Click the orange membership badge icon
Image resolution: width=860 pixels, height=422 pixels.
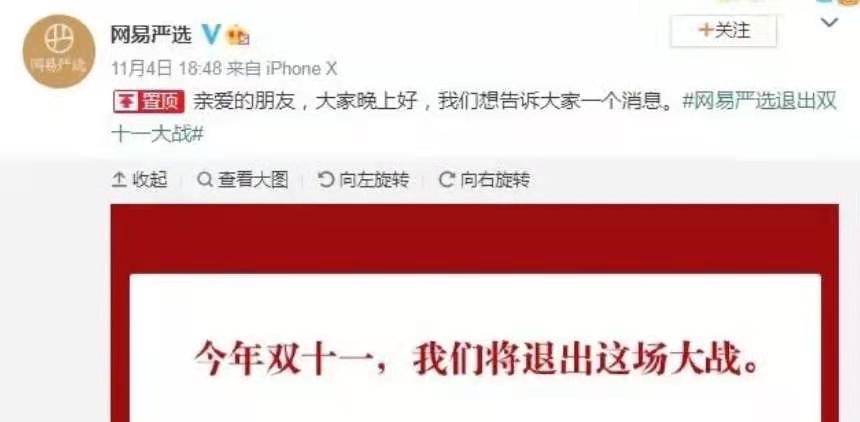pyautogui.click(x=237, y=36)
